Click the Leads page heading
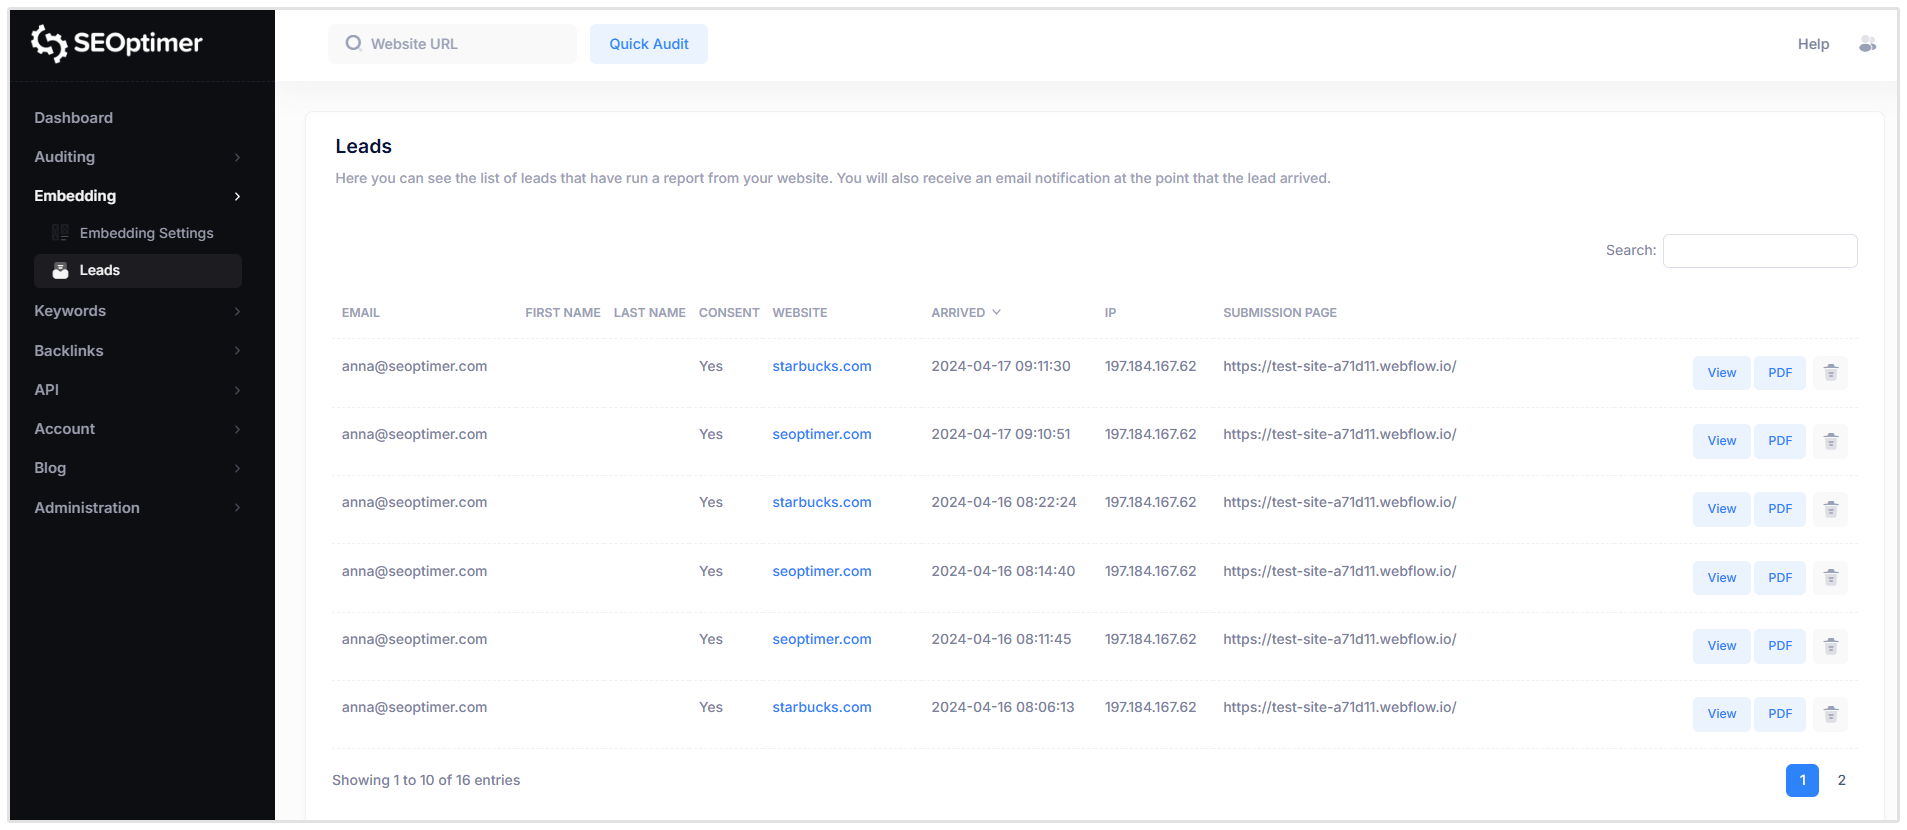 click(363, 146)
